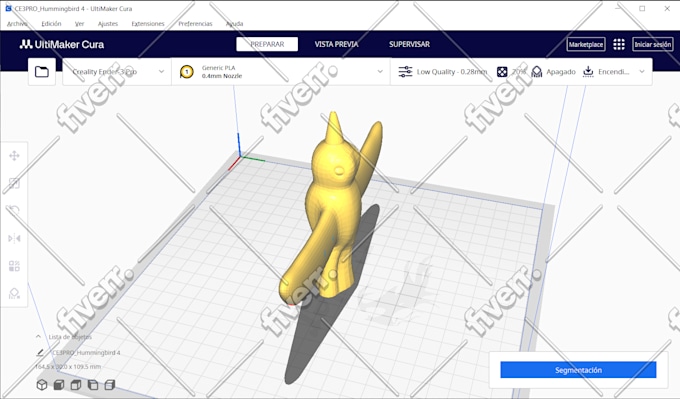
Task: Click the infill percentage icon
Action: click(x=502, y=72)
